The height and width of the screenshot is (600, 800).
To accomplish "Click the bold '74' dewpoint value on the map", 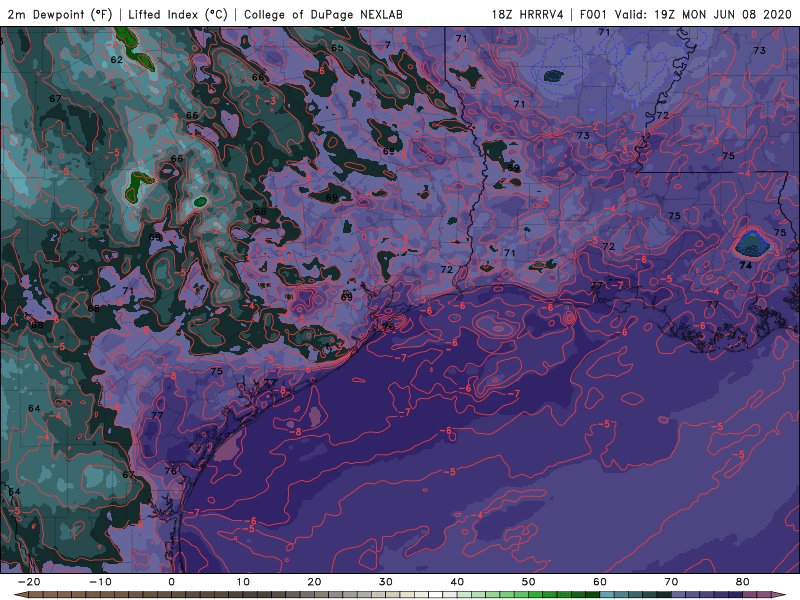I will pos(745,265).
